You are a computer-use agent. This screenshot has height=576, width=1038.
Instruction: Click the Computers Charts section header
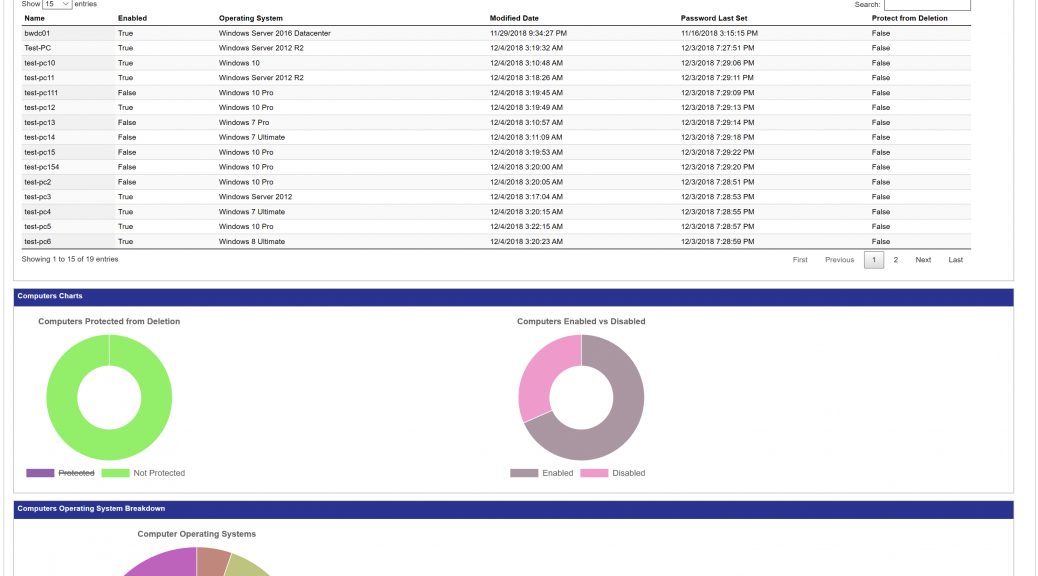tap(514, 297)
